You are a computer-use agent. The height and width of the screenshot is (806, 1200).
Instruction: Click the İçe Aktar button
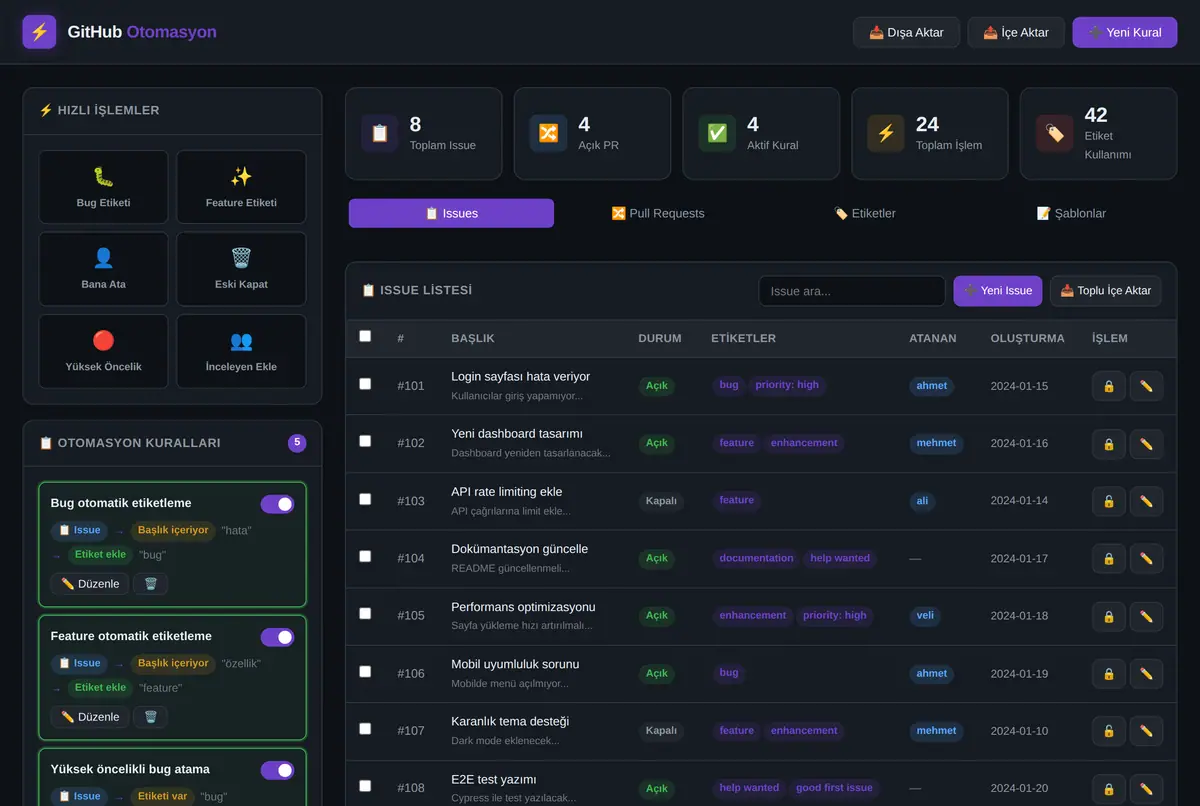click(x=1016, y=32)
